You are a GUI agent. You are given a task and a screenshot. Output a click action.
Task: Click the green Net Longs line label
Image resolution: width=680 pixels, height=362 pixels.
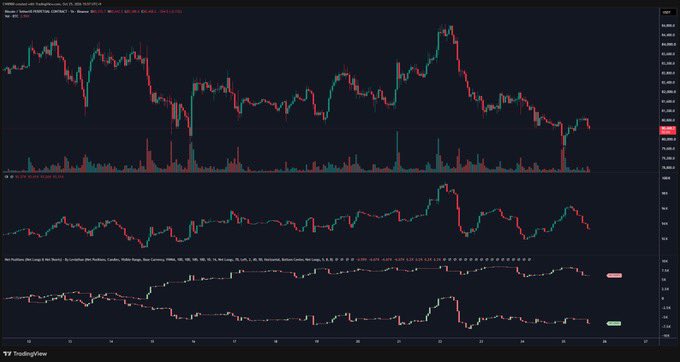coord(615,323)
